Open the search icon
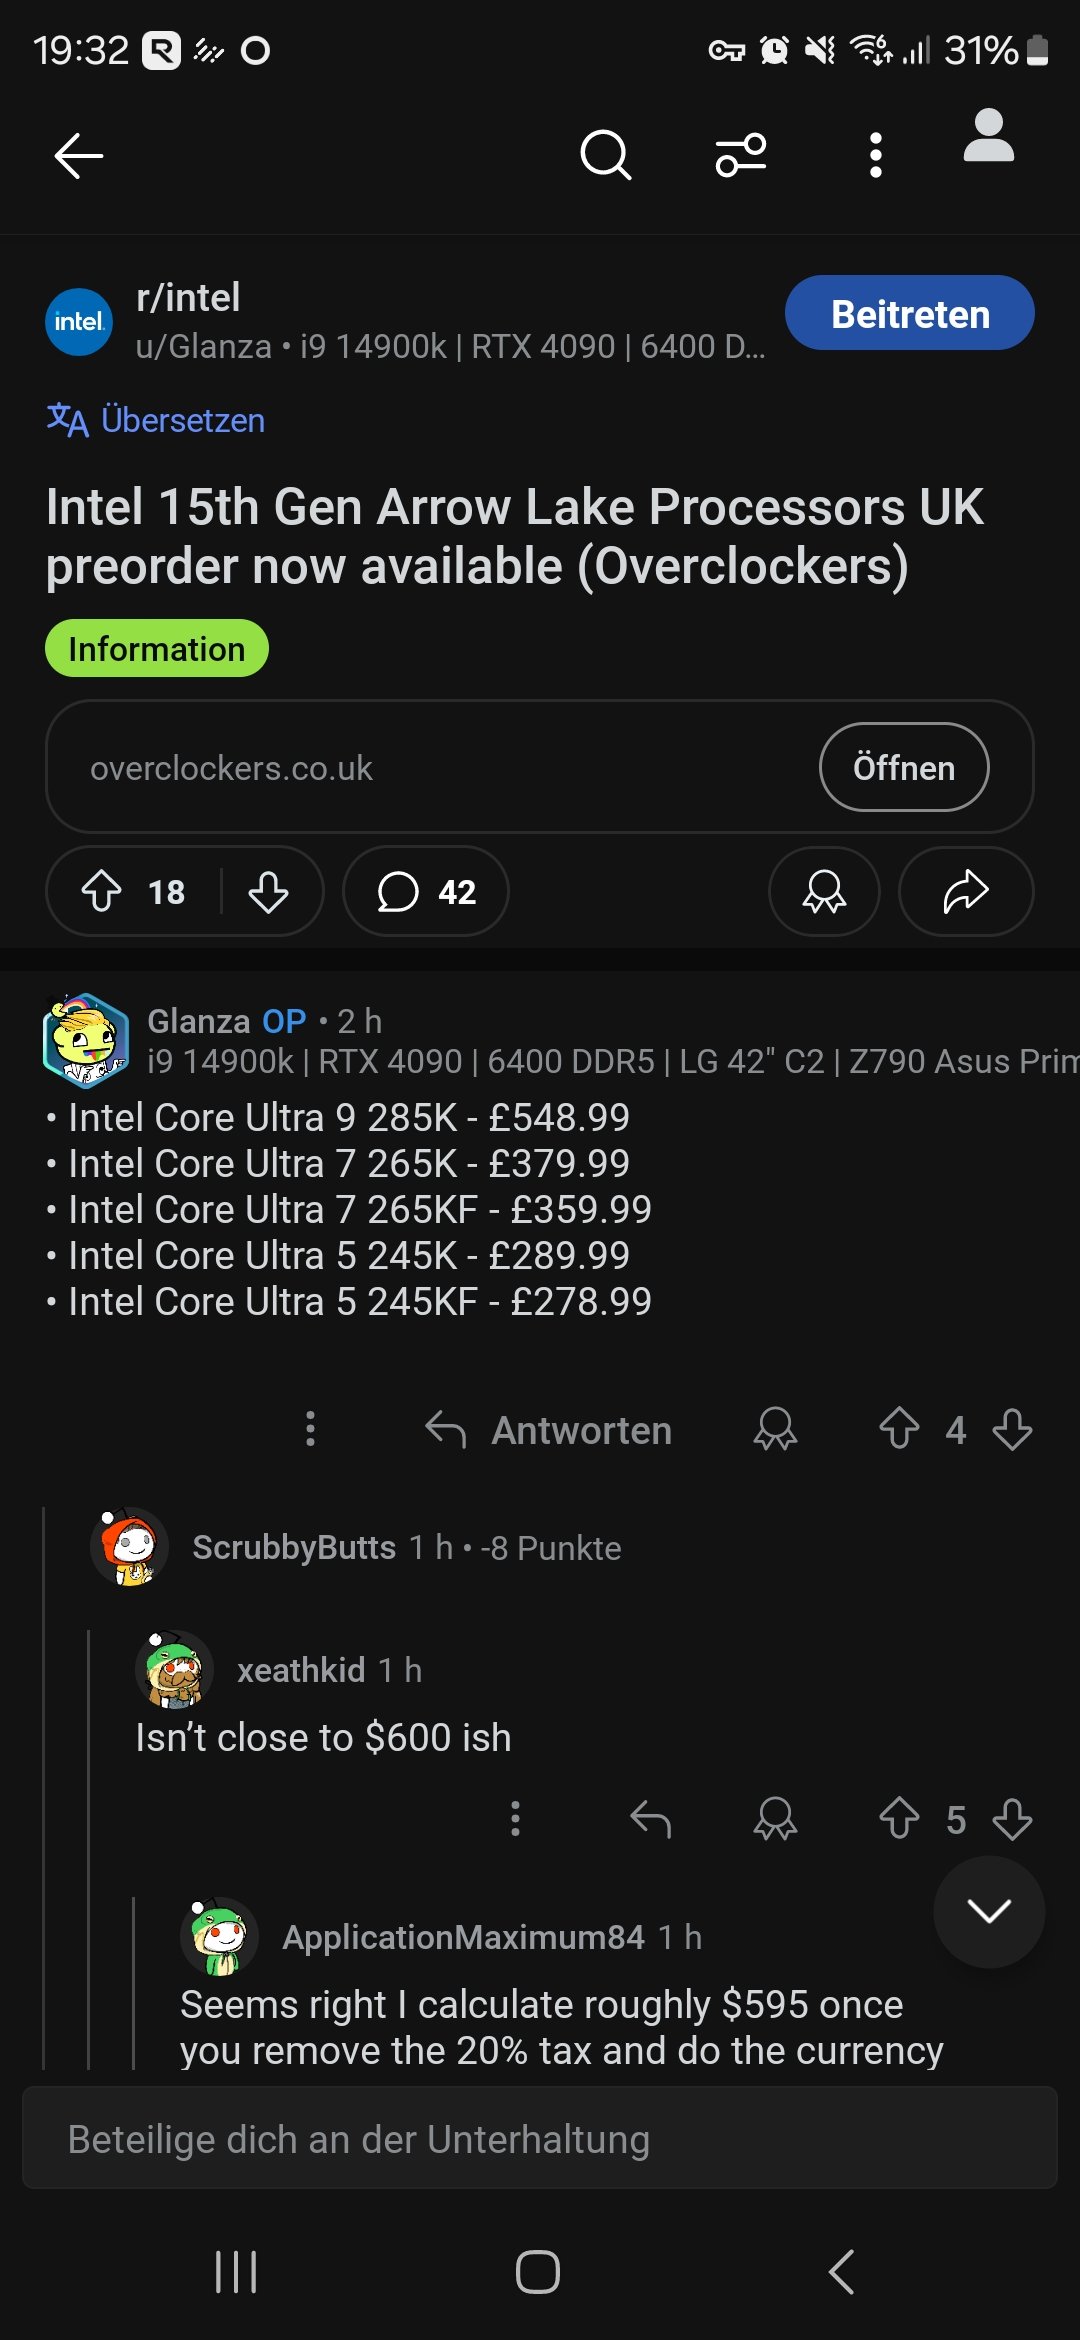1080x2340 pixels. tap(605, 156)
